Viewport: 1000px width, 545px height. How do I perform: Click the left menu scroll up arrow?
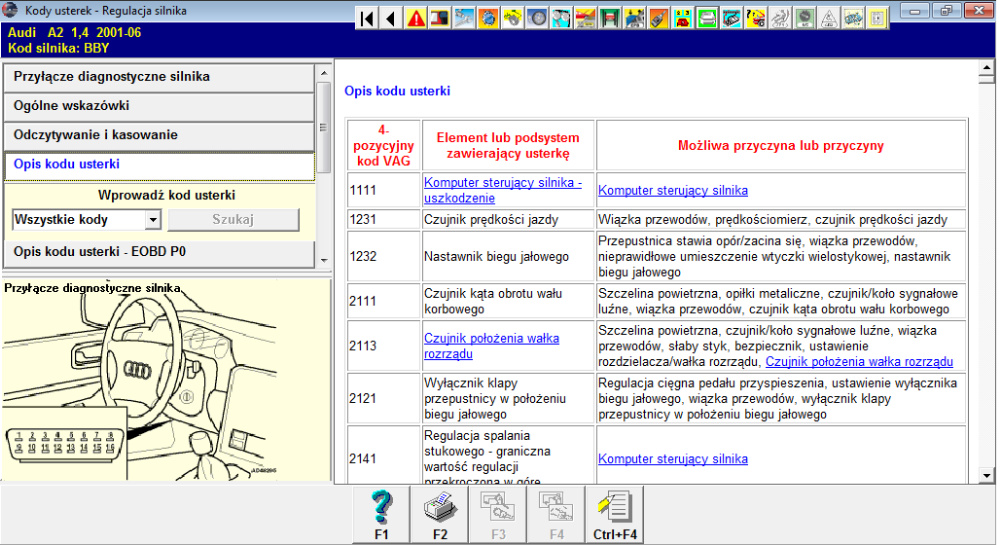click(324, 73)
